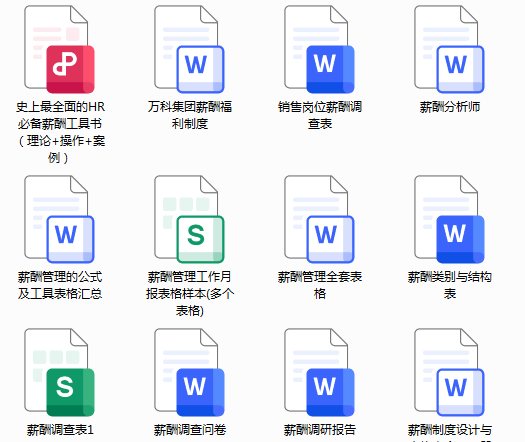Click the 薪酬管理全套表格 filename label
The width and height of the screenshot is (525, 442).
(x=320, y=285)
